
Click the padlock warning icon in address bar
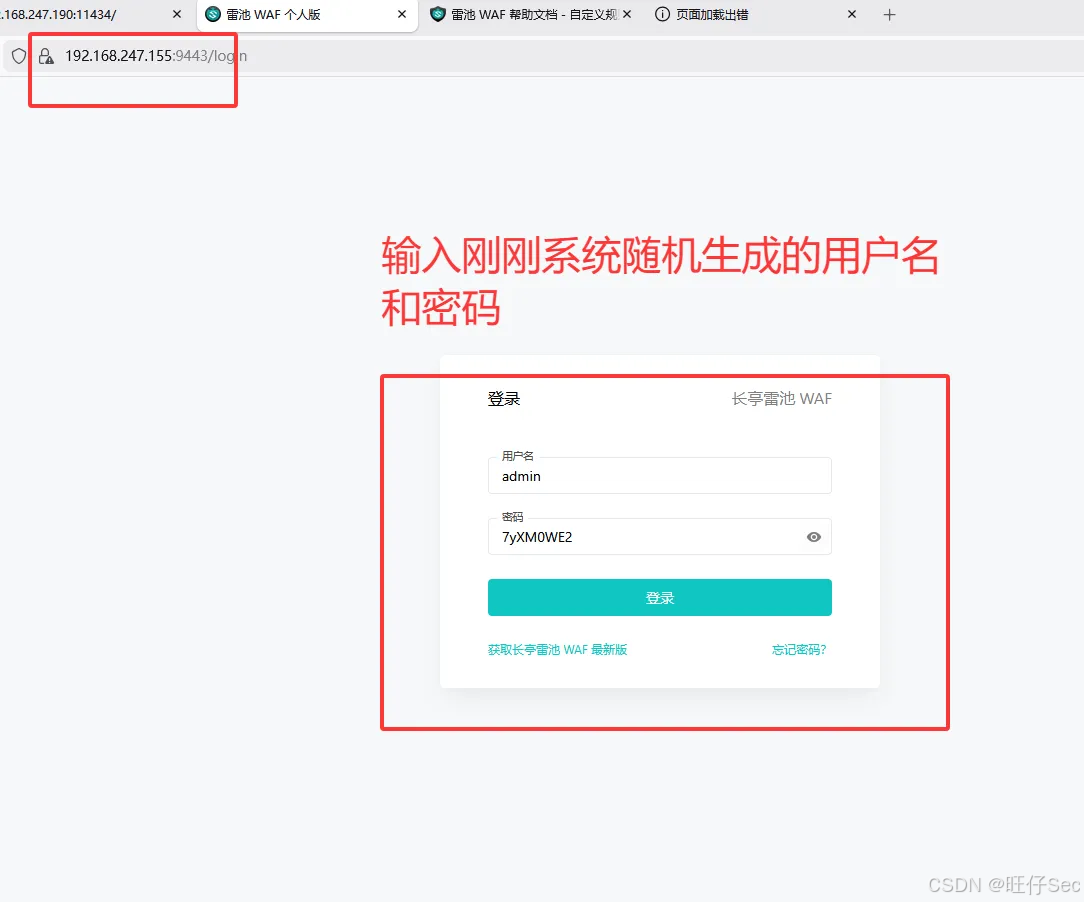(46, 56)
